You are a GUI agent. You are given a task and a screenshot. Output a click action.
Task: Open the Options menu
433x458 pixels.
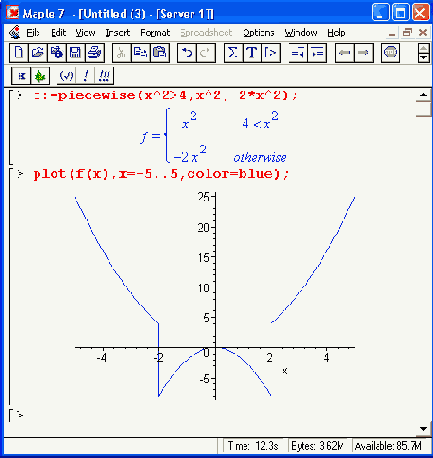(259, 33)
